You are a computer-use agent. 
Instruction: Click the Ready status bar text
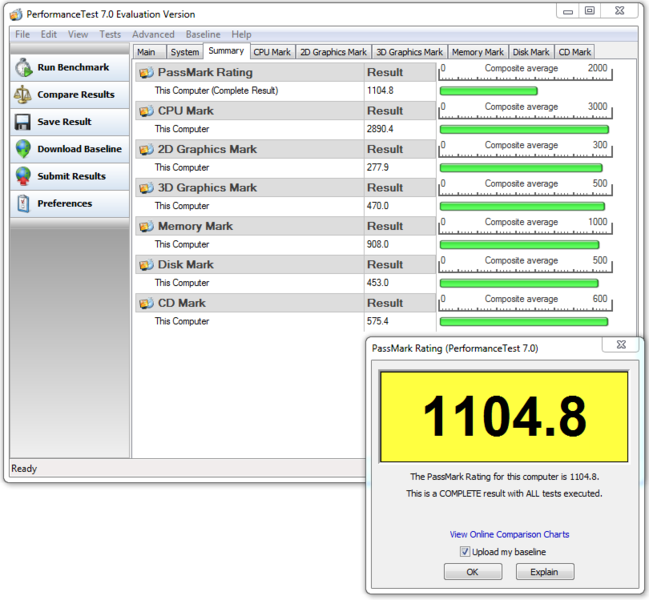[24, 469]
